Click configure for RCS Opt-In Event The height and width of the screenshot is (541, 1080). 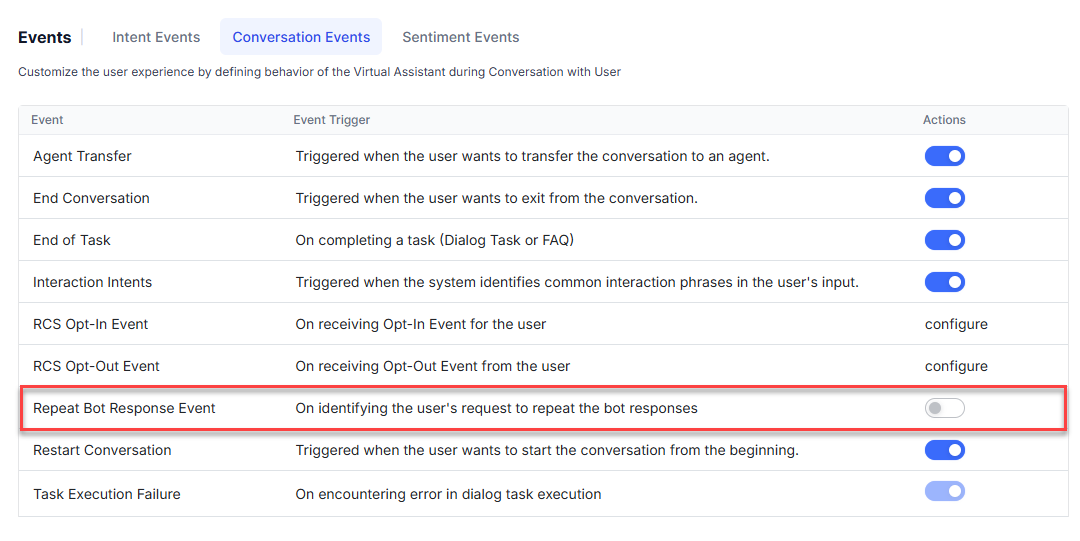(956, 324)
